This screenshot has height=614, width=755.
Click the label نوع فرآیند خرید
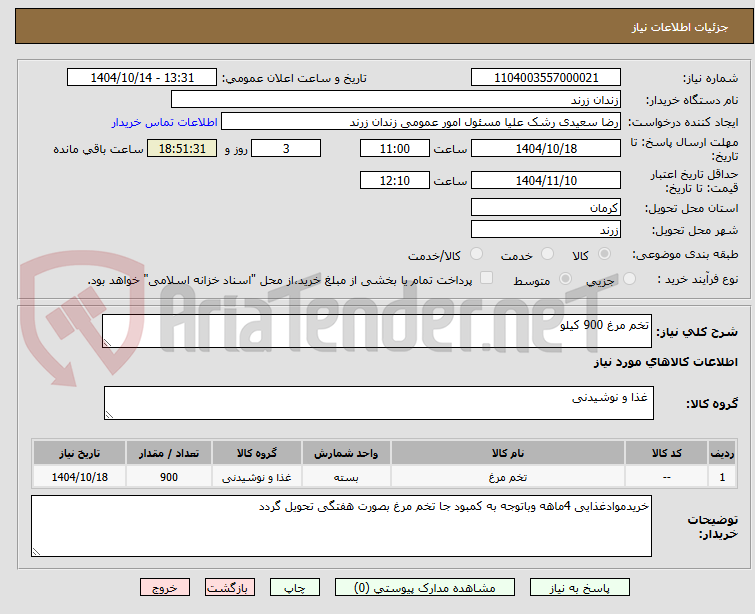coord(698,279)
